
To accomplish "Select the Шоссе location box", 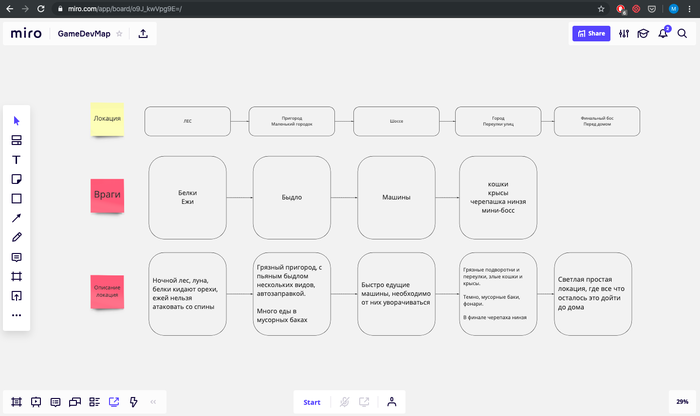I will [396, 121].
